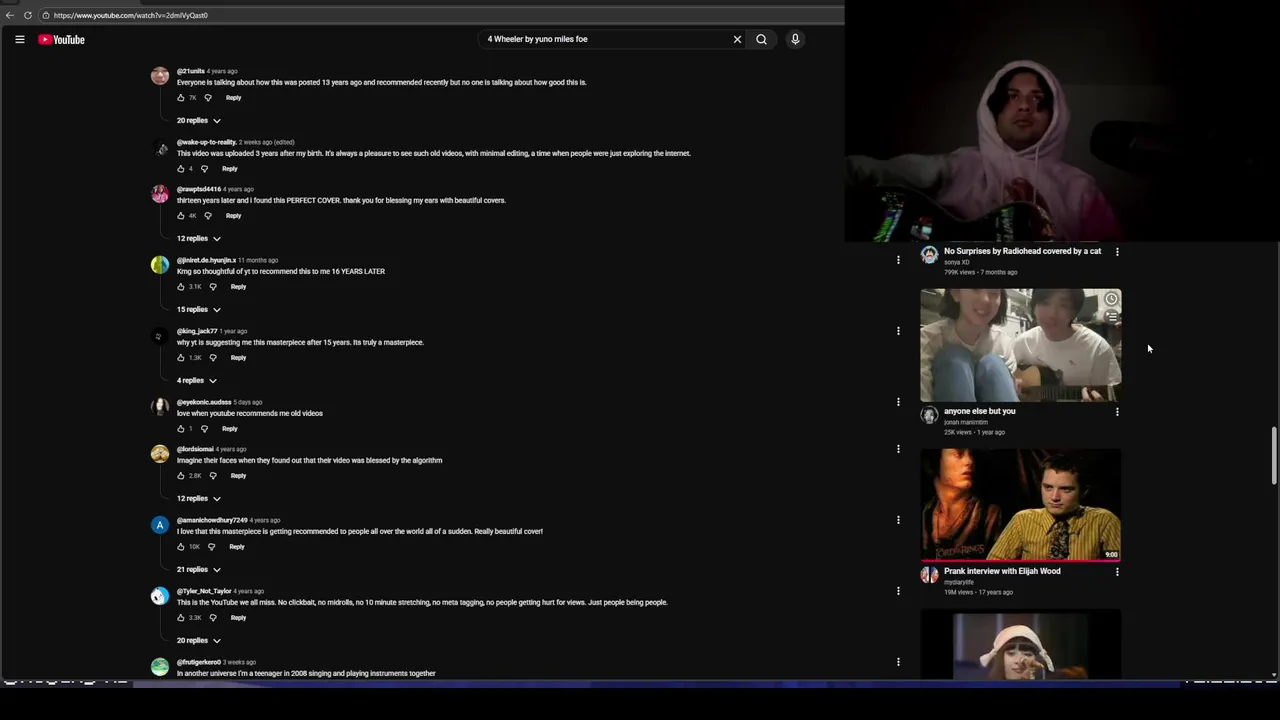Expand 12 replies under @rawptsd4416 comment
1280x720 pixels.
click(x=199, y=238)
